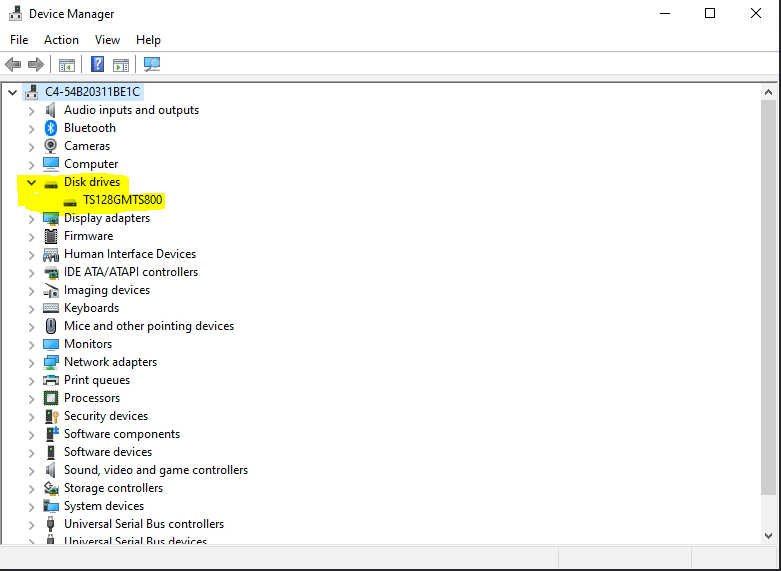Expand the Network adapters node

[x=31, y=363]
